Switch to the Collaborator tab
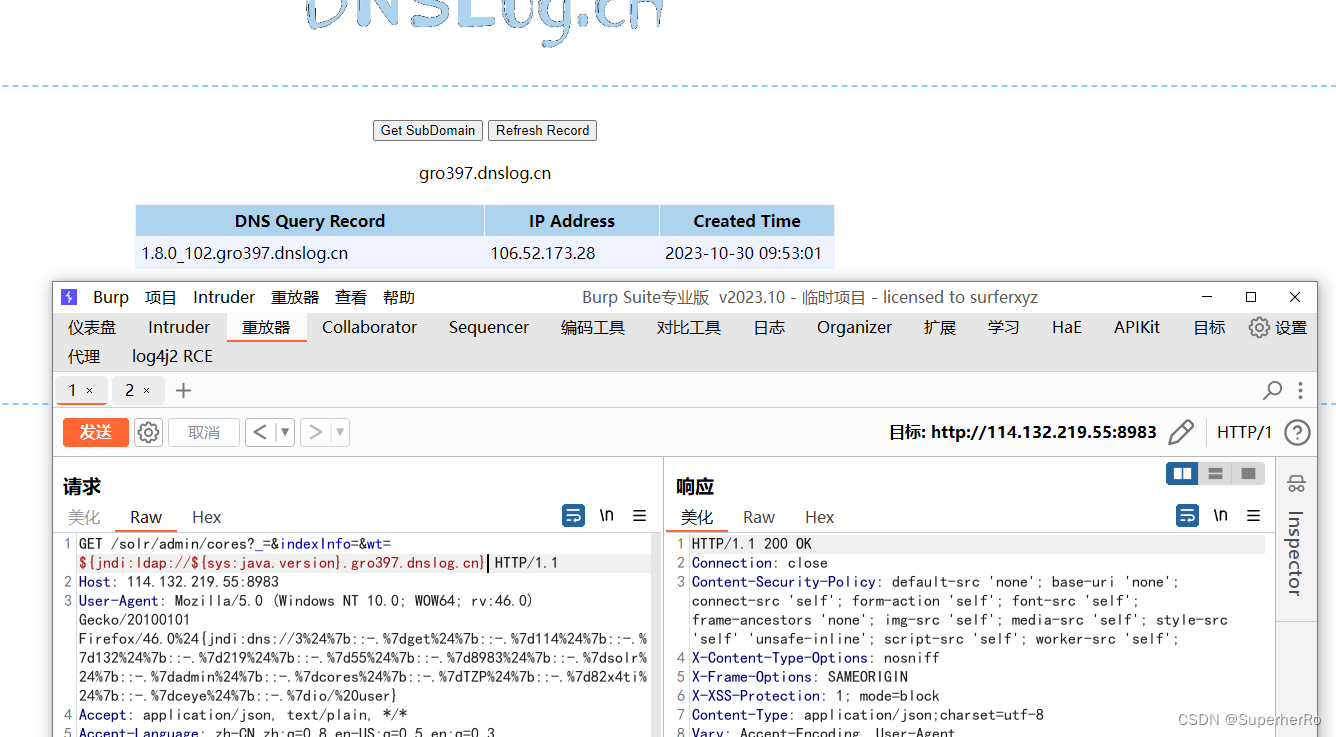This screenshot has height=737, width=1336. point(369,327)
